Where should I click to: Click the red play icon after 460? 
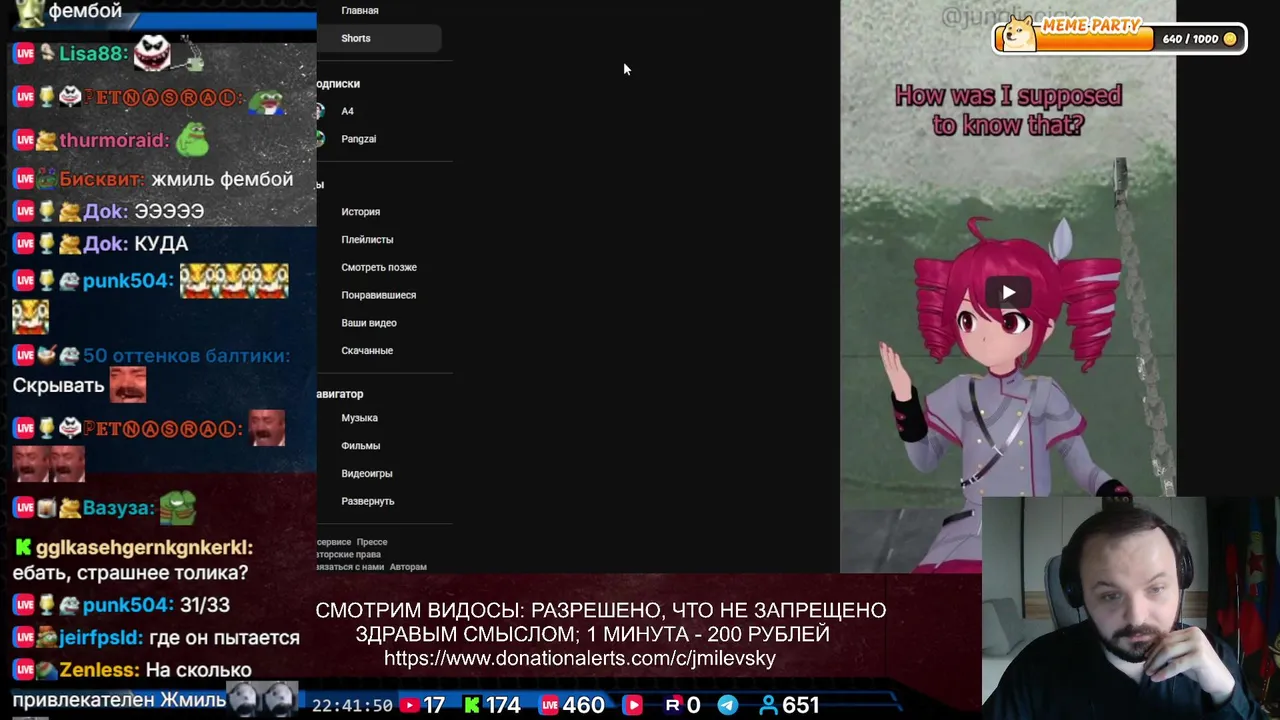(x=633, y=705)
